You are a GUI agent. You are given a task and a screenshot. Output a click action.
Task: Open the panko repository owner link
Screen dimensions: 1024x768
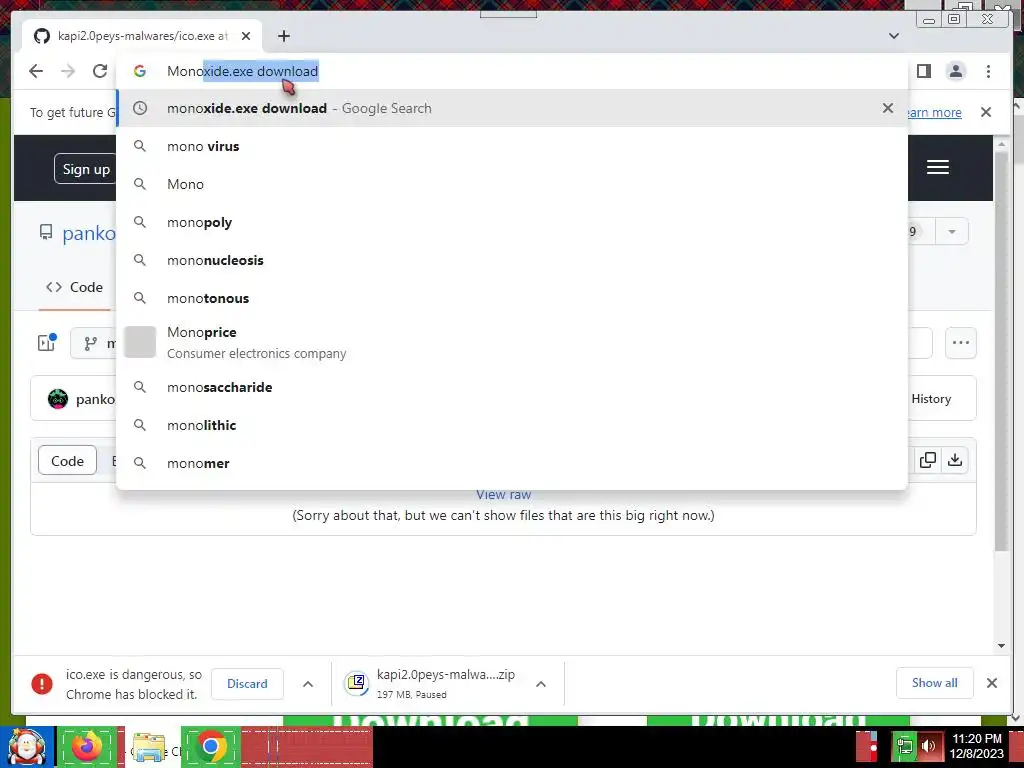click(89, 233)
